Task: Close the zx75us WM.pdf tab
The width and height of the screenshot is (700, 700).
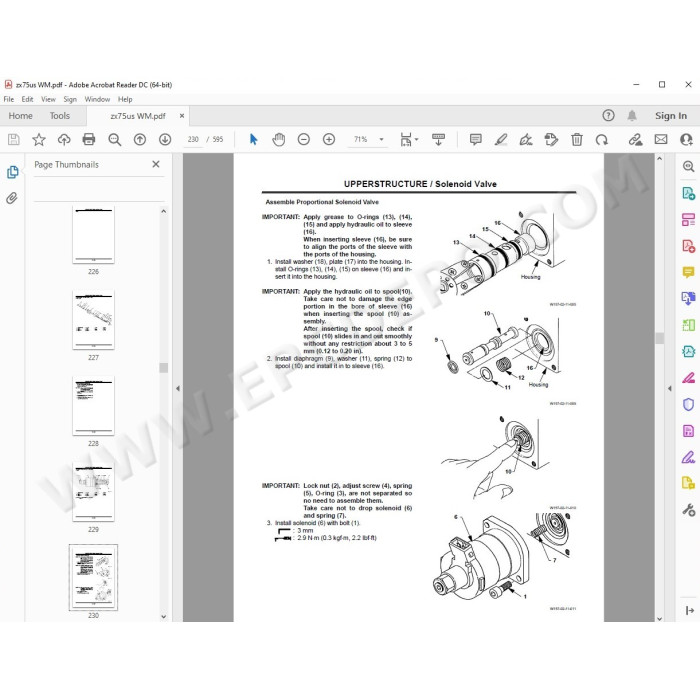Action: pos(182,116)
